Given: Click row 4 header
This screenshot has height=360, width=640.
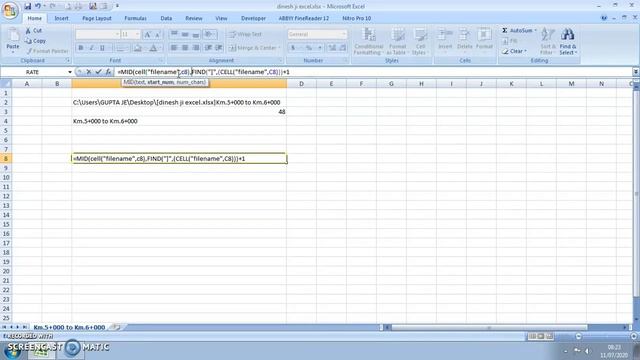Looking at the screenshot, I should (x=6, y=121).
